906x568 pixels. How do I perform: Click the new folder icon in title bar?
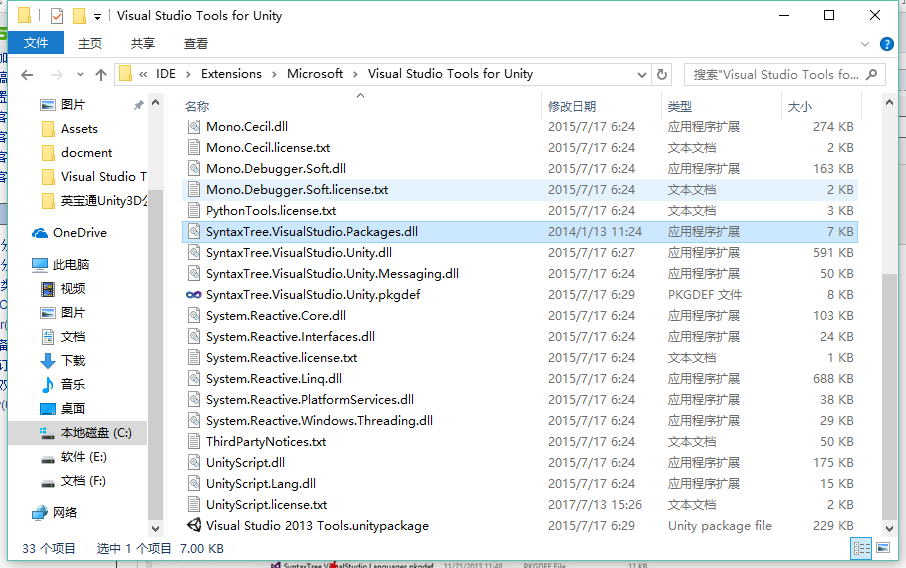tap(79, 16)
